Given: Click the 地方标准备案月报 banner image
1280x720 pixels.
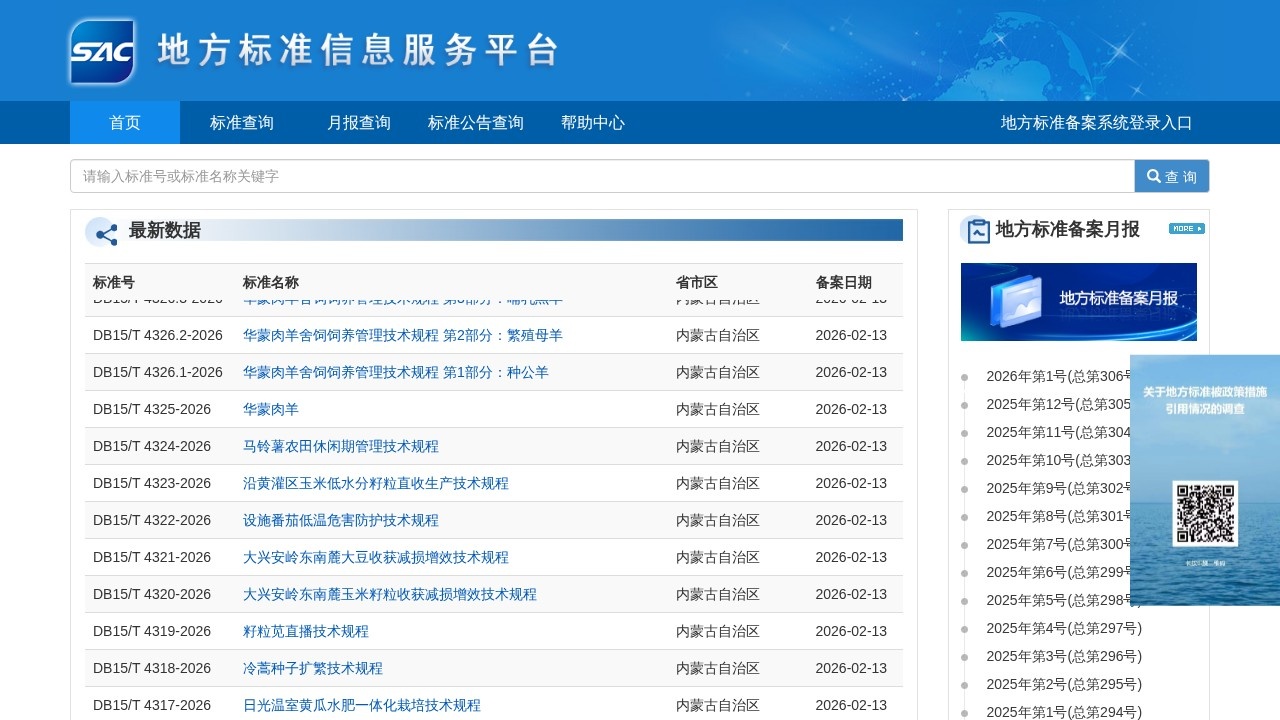Looking at the screenshot, I should point(1078,302).
